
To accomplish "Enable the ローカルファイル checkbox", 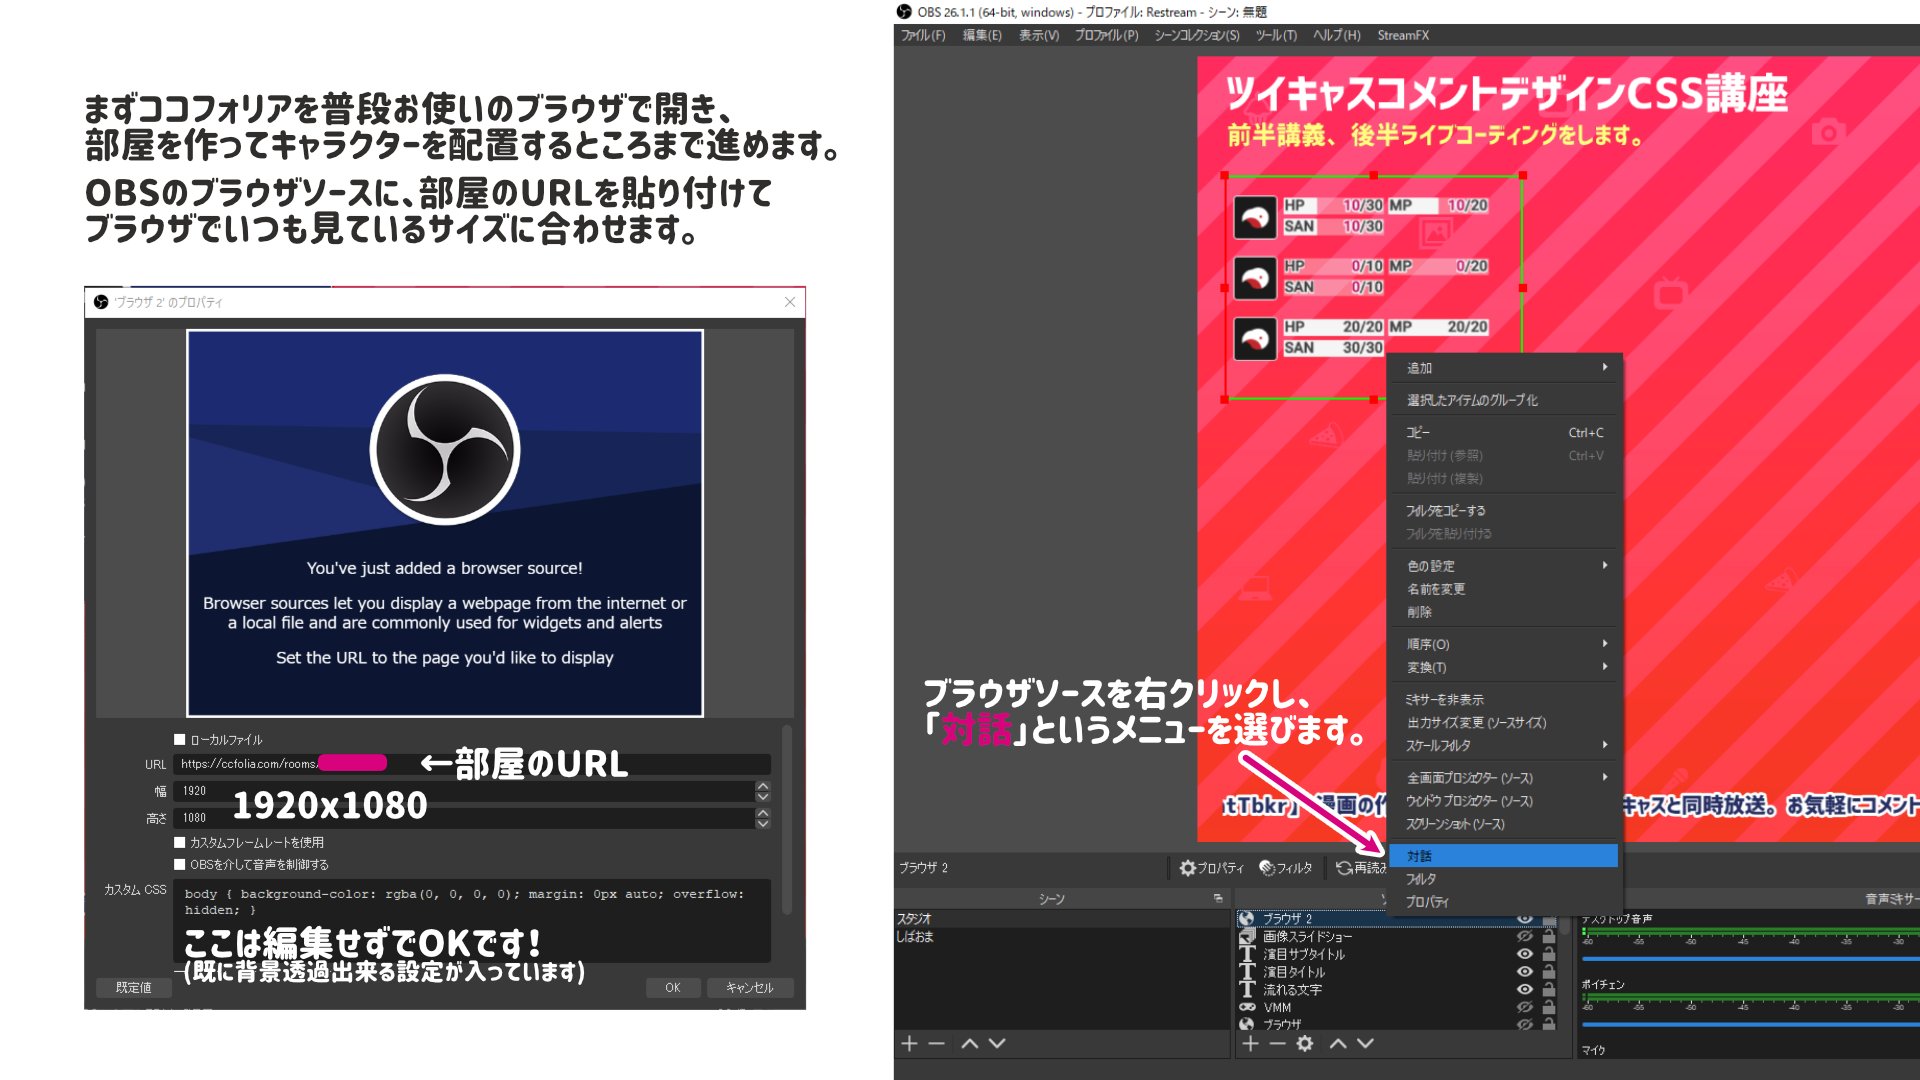I will point(177,739).
